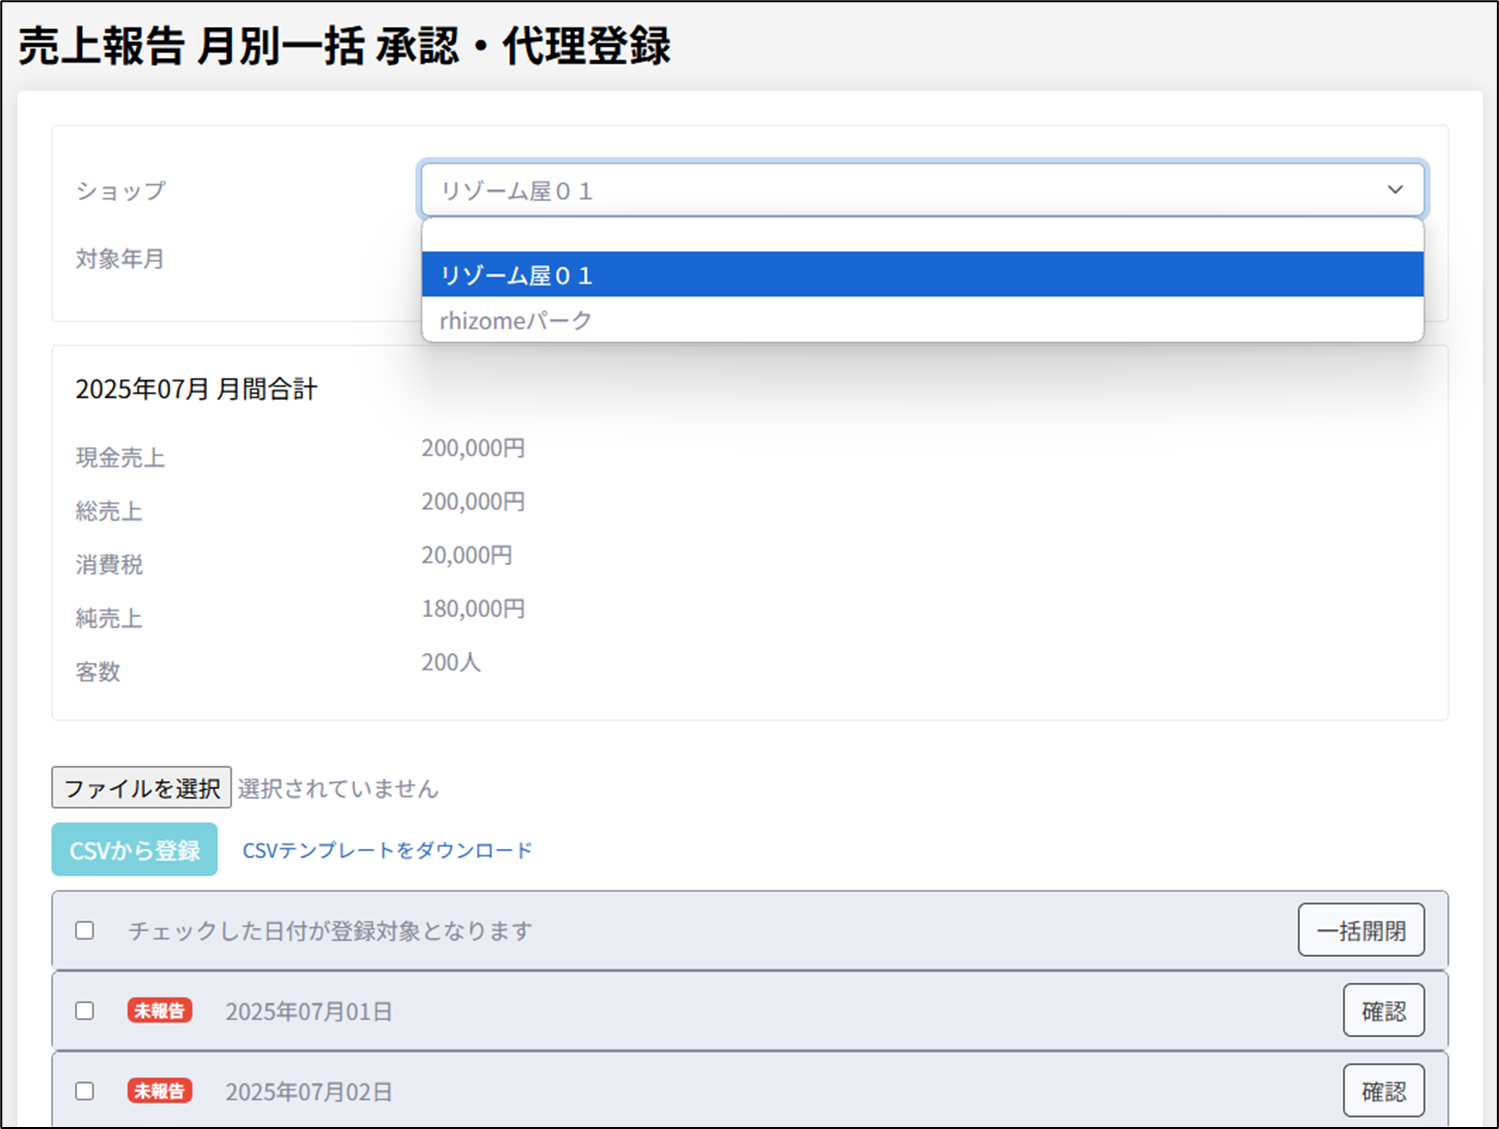The image size is (1499, 1129).
Task: Click the 選択されていません file status text
Action: tap(338, 789)
